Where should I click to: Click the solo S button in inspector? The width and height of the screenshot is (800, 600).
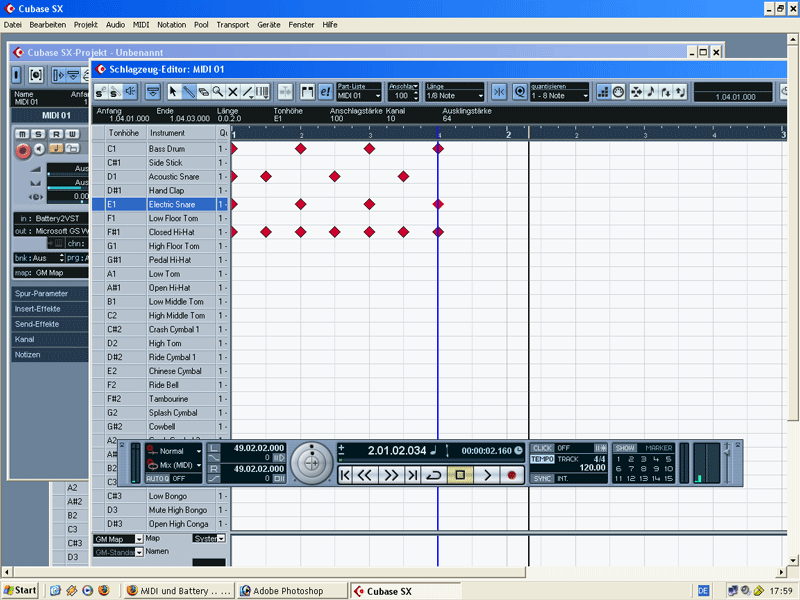(x=38, y=134)
